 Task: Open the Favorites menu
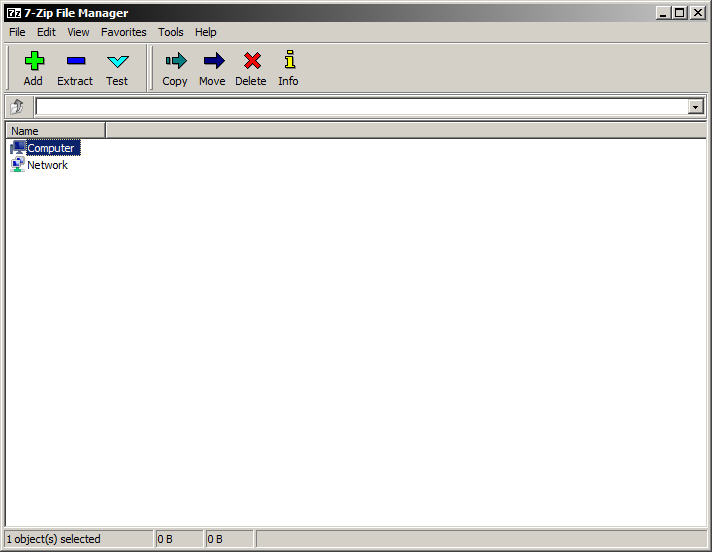click(x=124, y=32)
